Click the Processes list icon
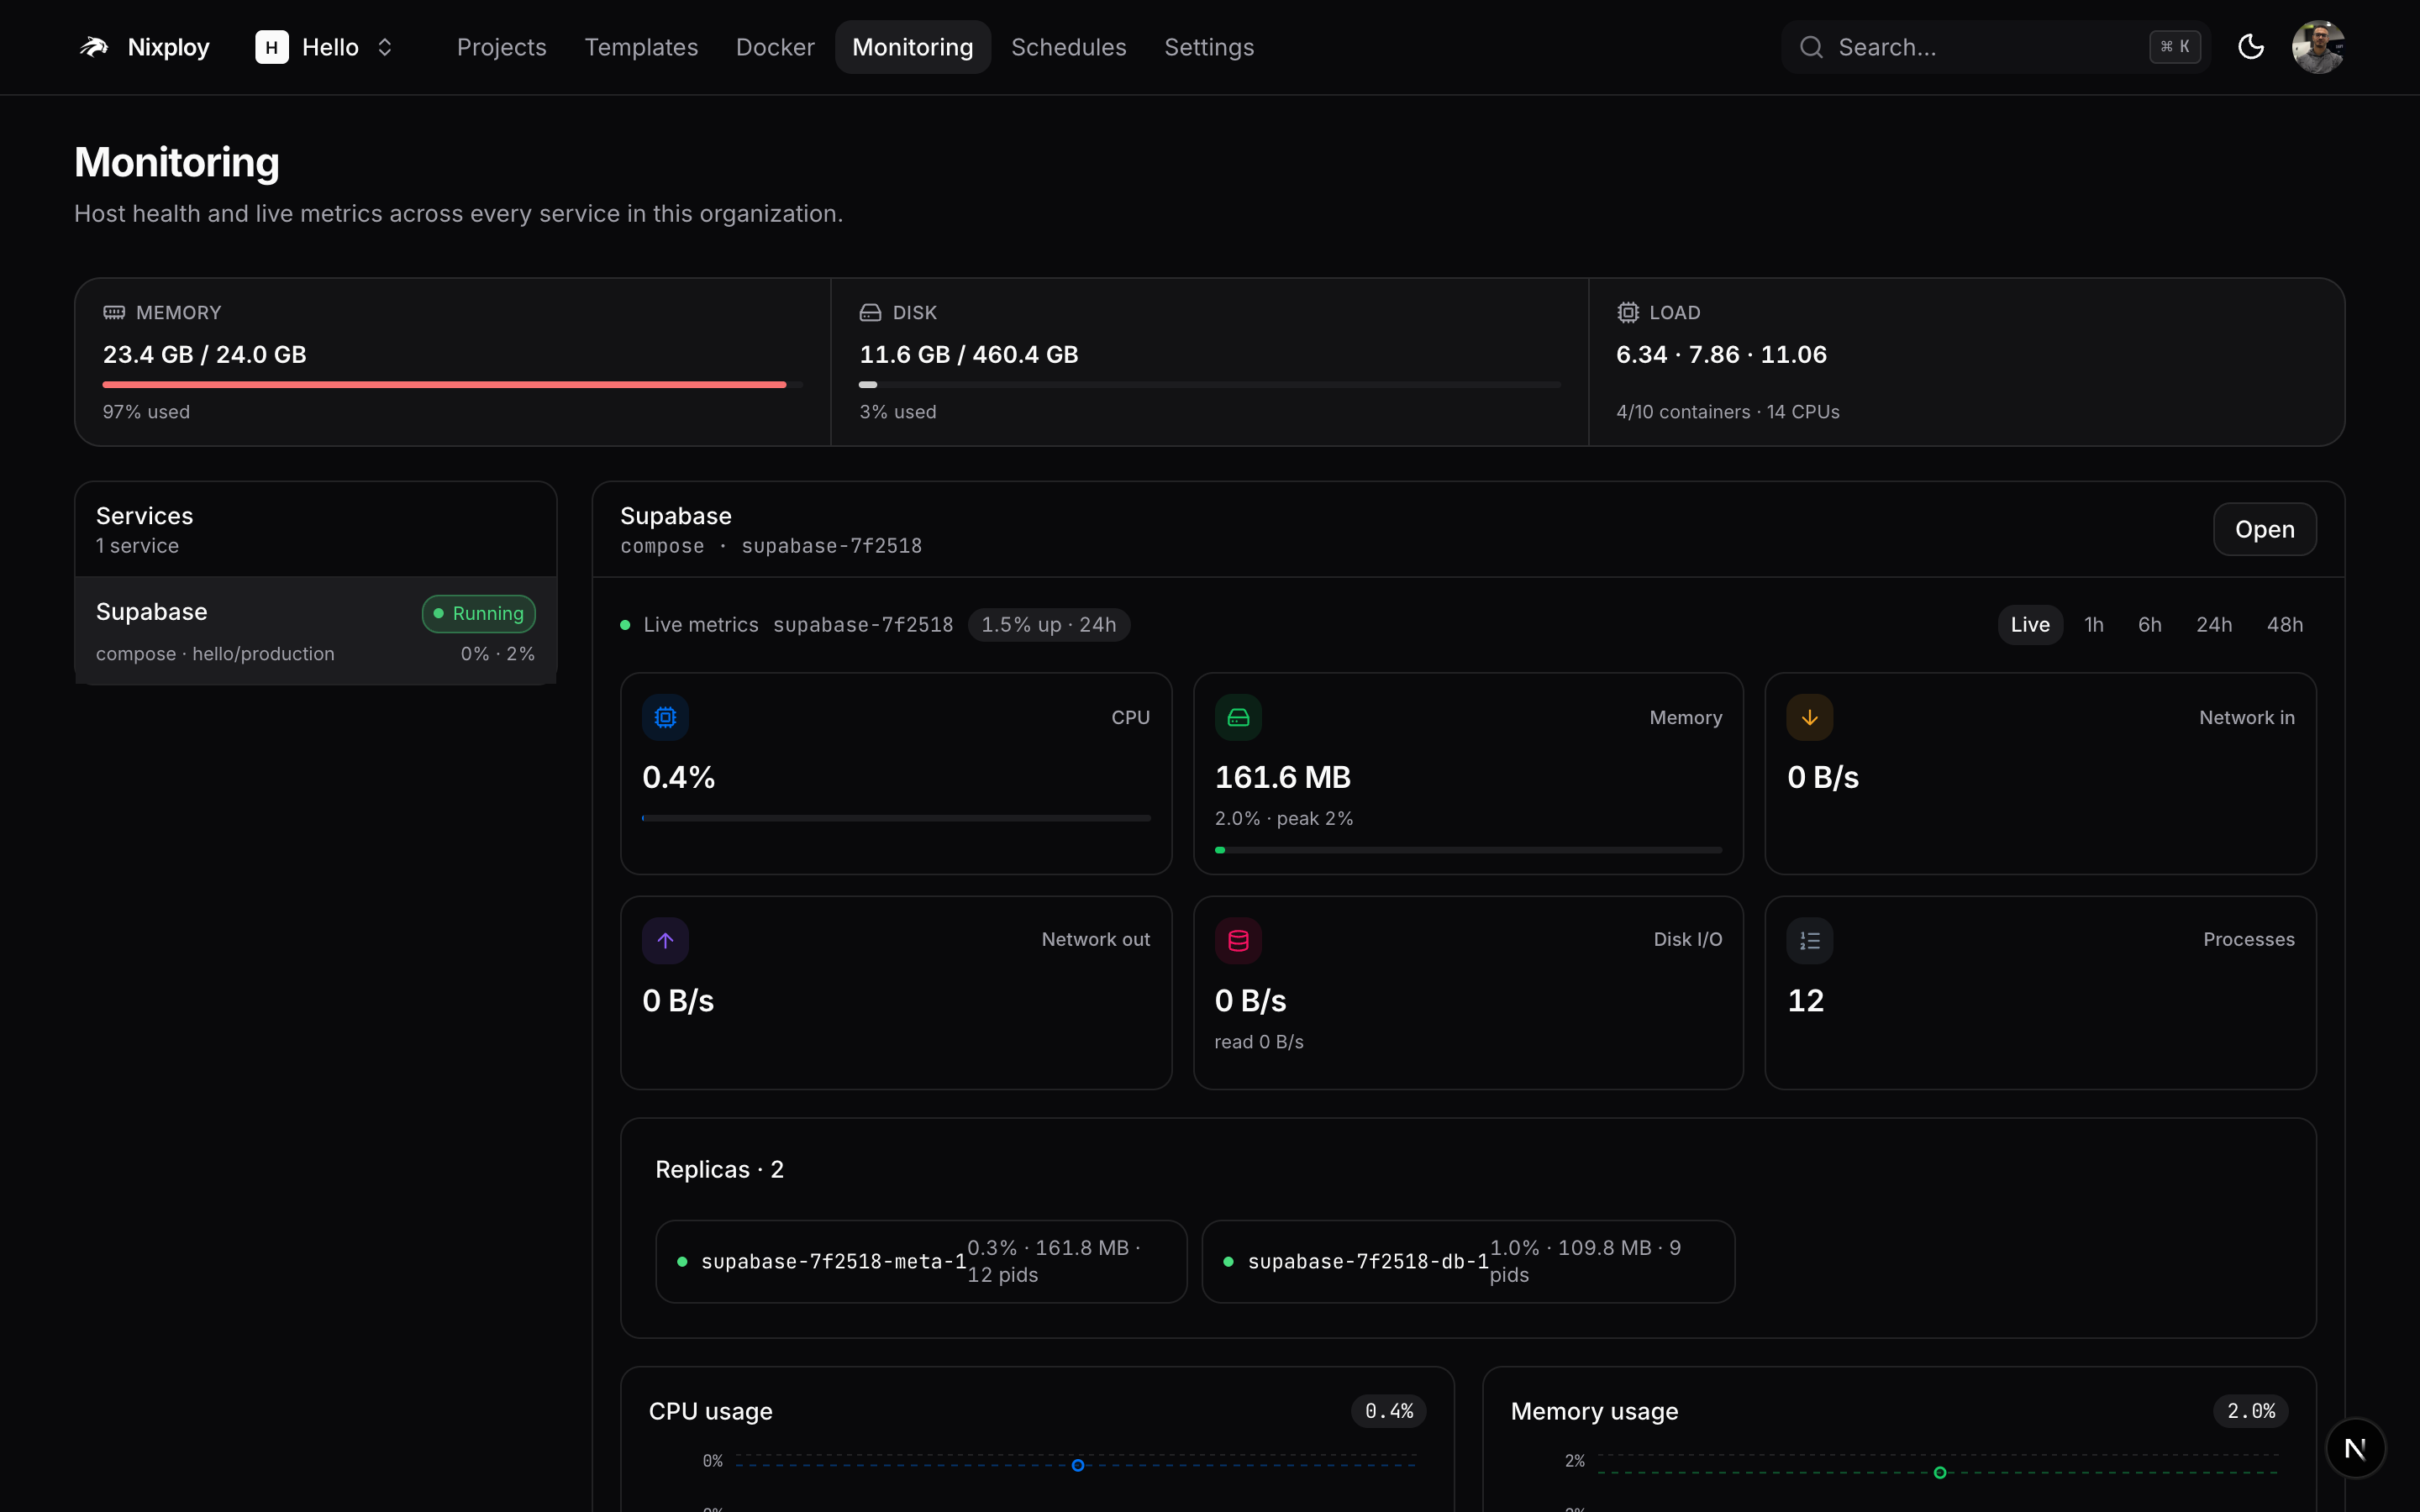This screenshot has width=2420, height=1512. (x=1810, y=940)
